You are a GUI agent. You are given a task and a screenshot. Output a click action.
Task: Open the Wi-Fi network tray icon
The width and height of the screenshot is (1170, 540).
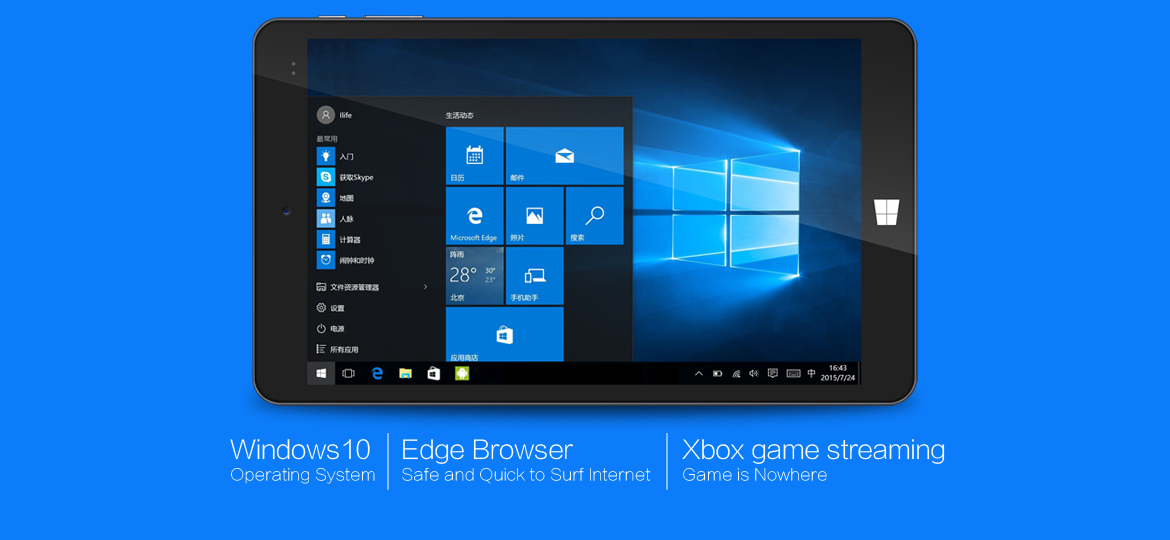(x=736, y=374)
